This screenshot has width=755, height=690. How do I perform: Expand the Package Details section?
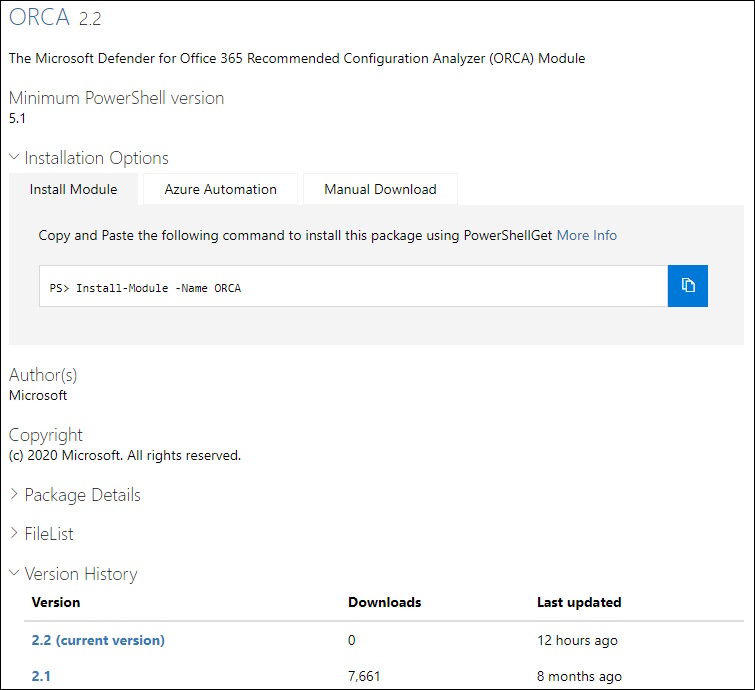pos(75,495)
